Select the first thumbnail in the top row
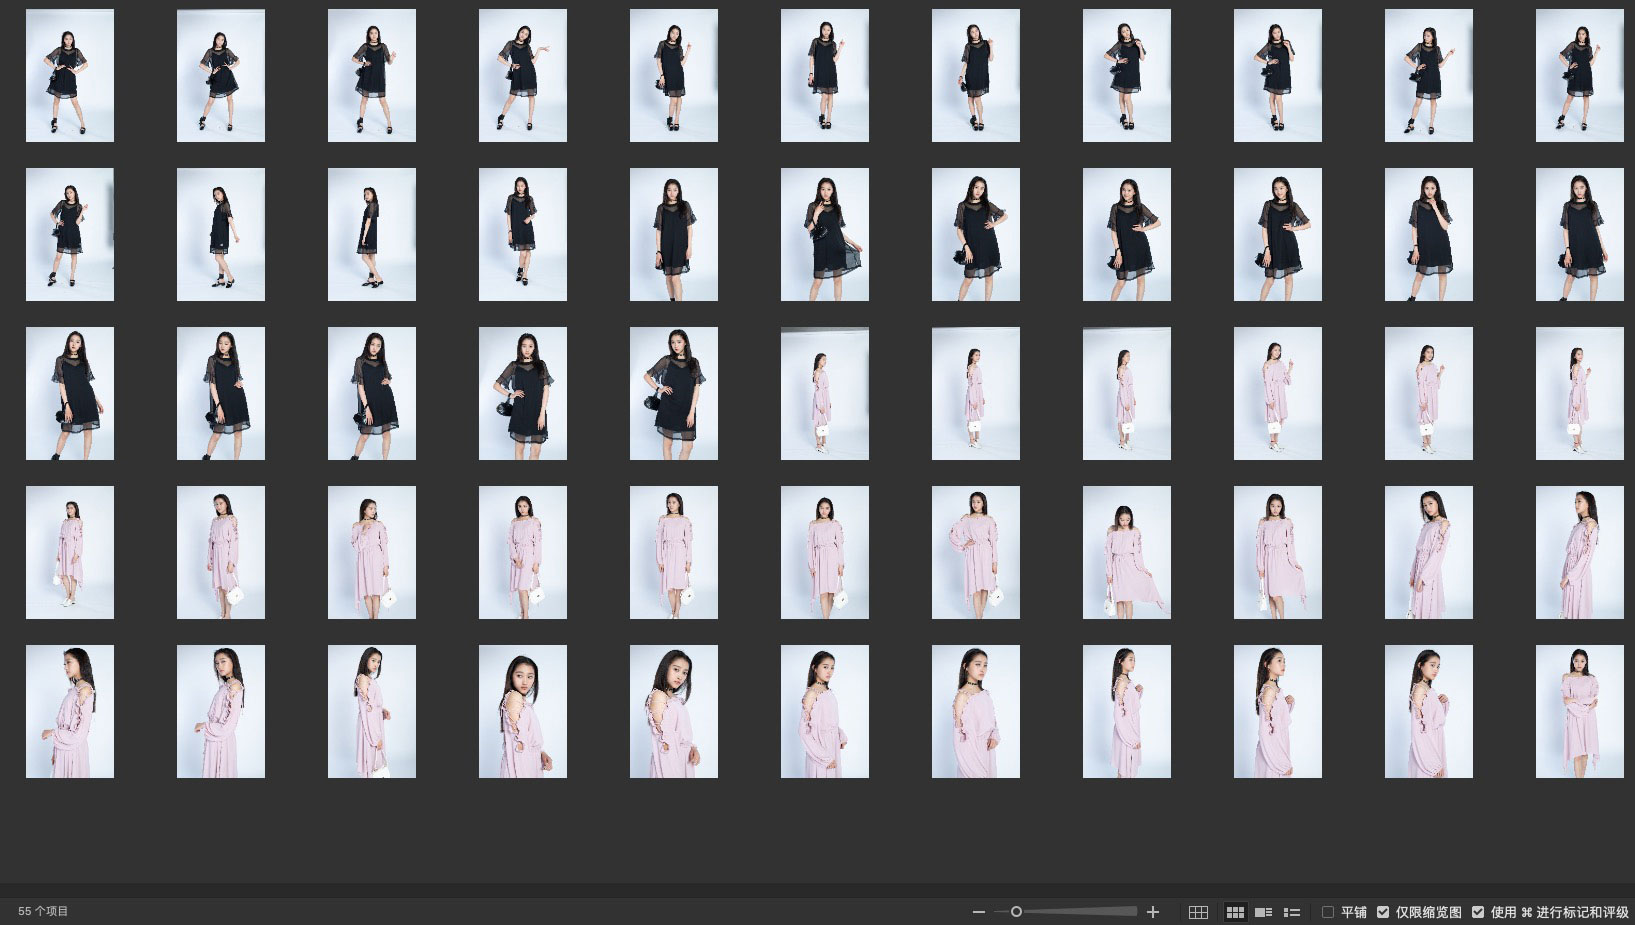Screen dimensions: 1635x925 pos(70,76)
